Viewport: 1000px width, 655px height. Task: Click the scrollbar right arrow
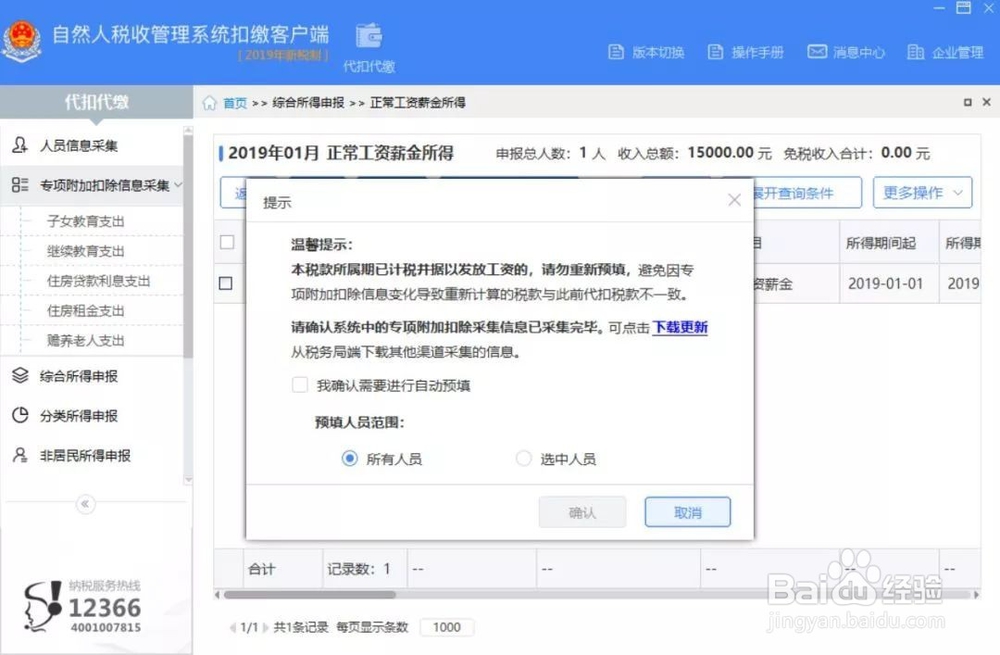click(x=976, y=595)
